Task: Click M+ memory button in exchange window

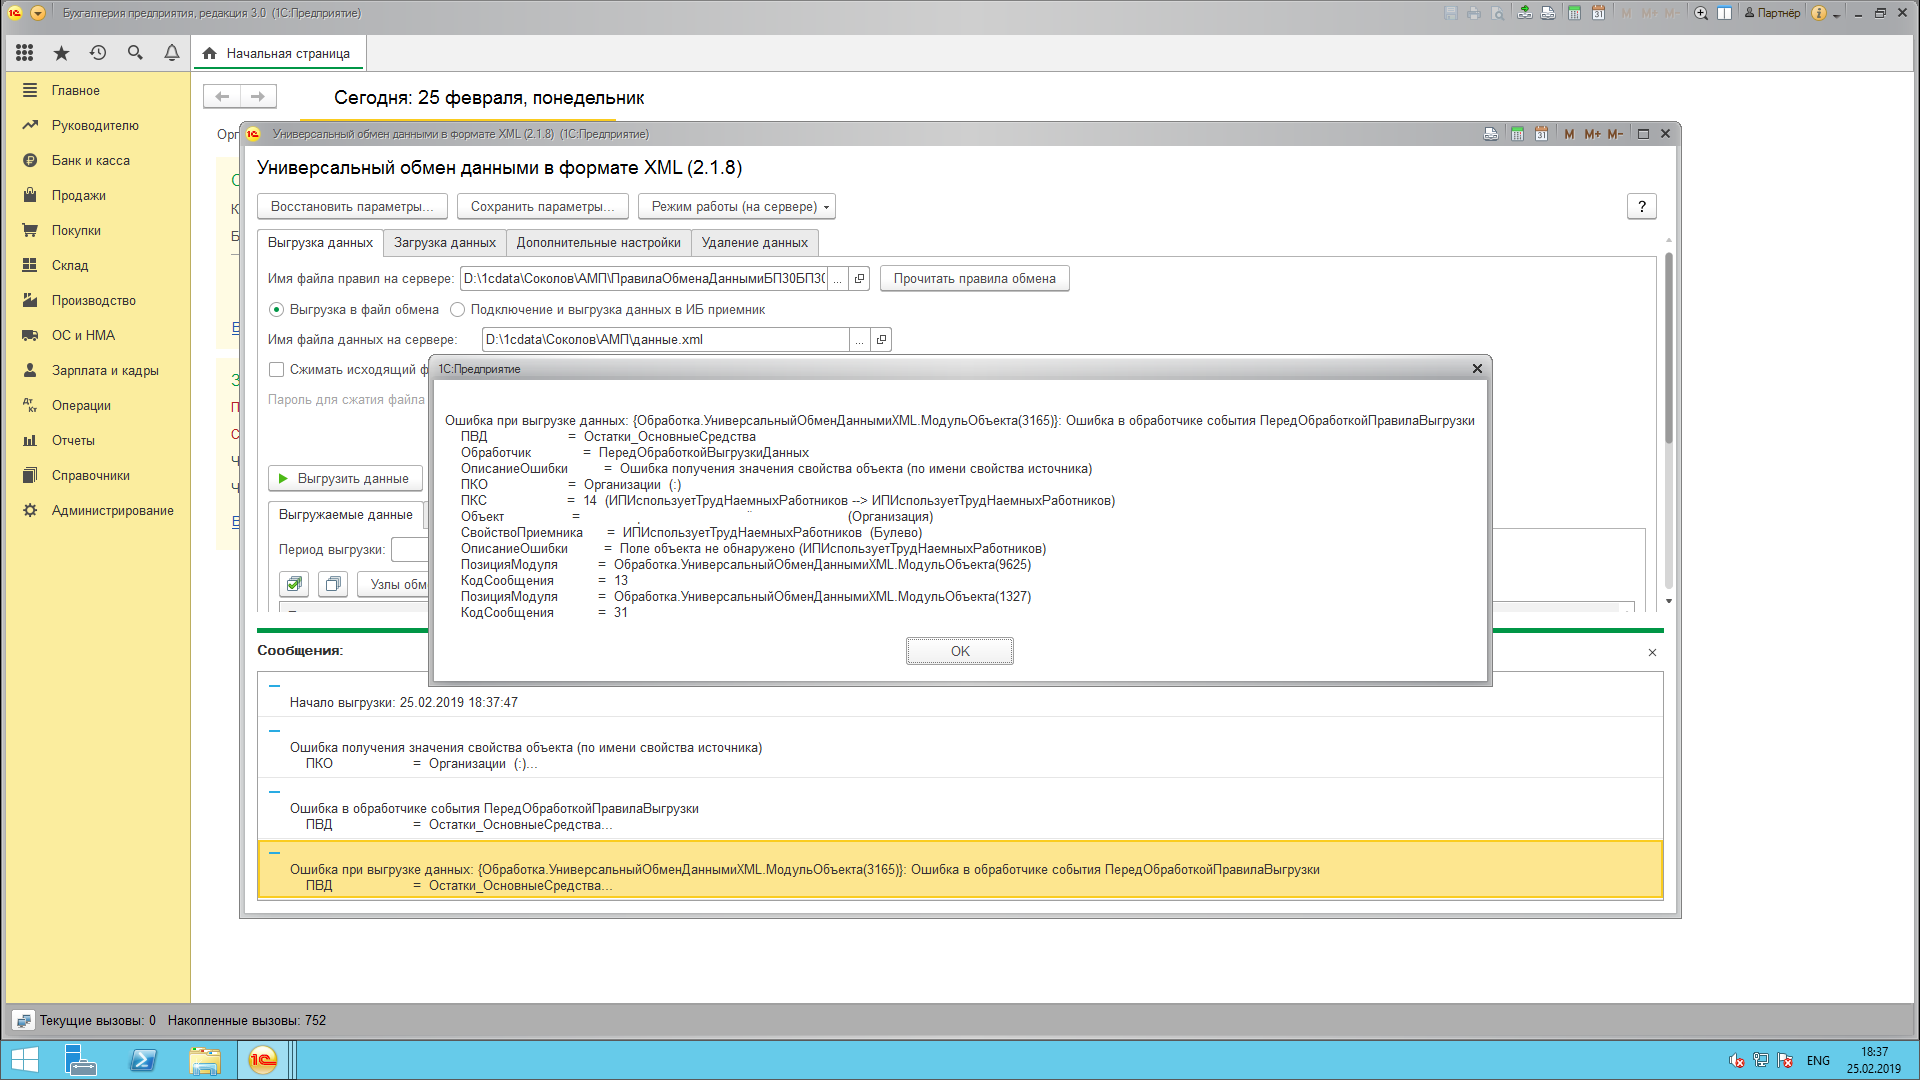Action: point(1592,134)
